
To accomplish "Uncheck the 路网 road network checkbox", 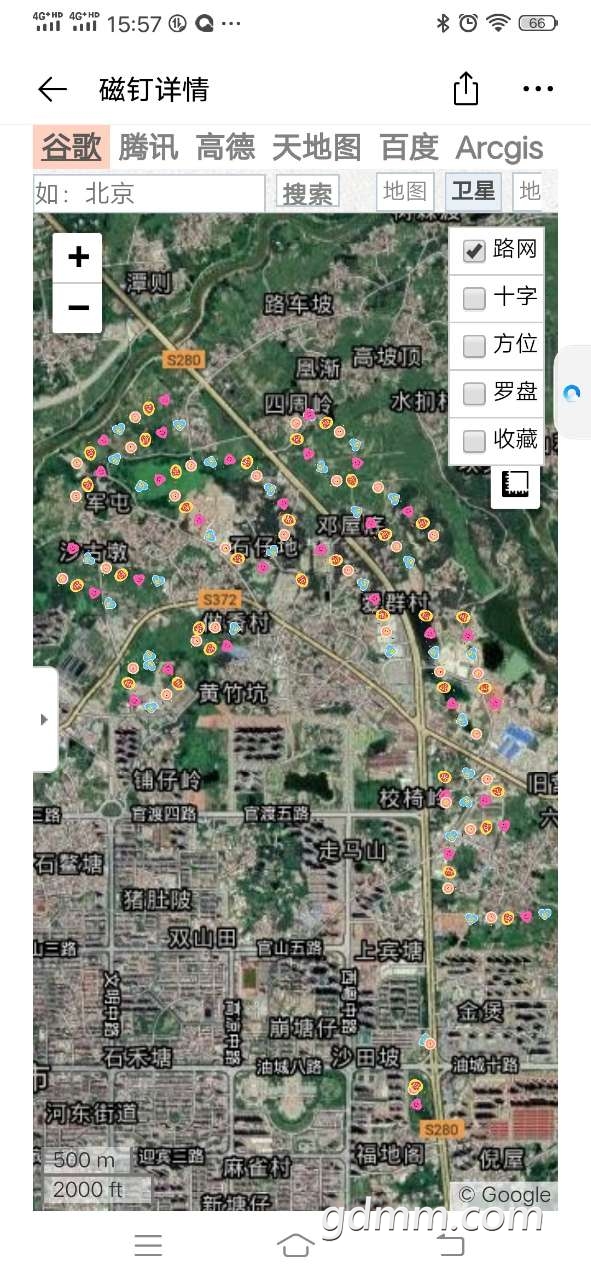I will [474, 251].
